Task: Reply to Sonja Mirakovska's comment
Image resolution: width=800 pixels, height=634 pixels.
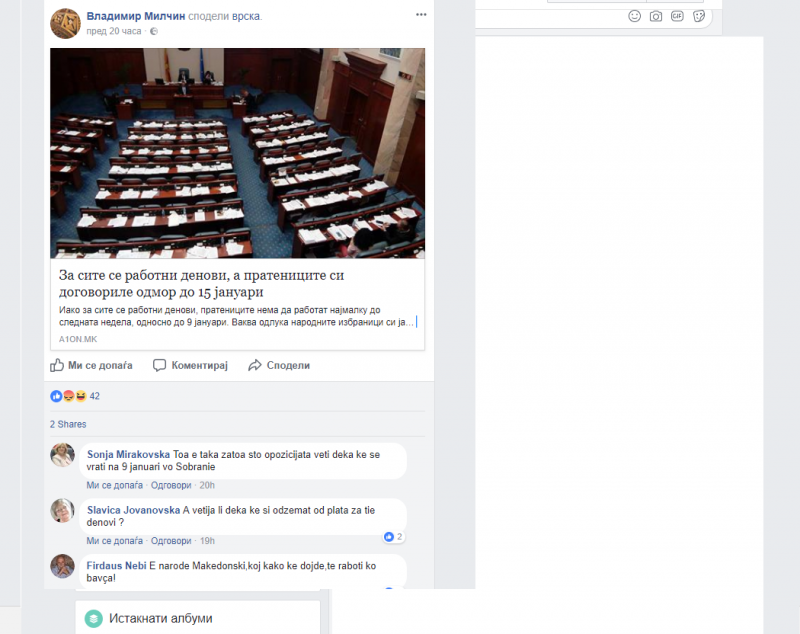Action: 171,485
